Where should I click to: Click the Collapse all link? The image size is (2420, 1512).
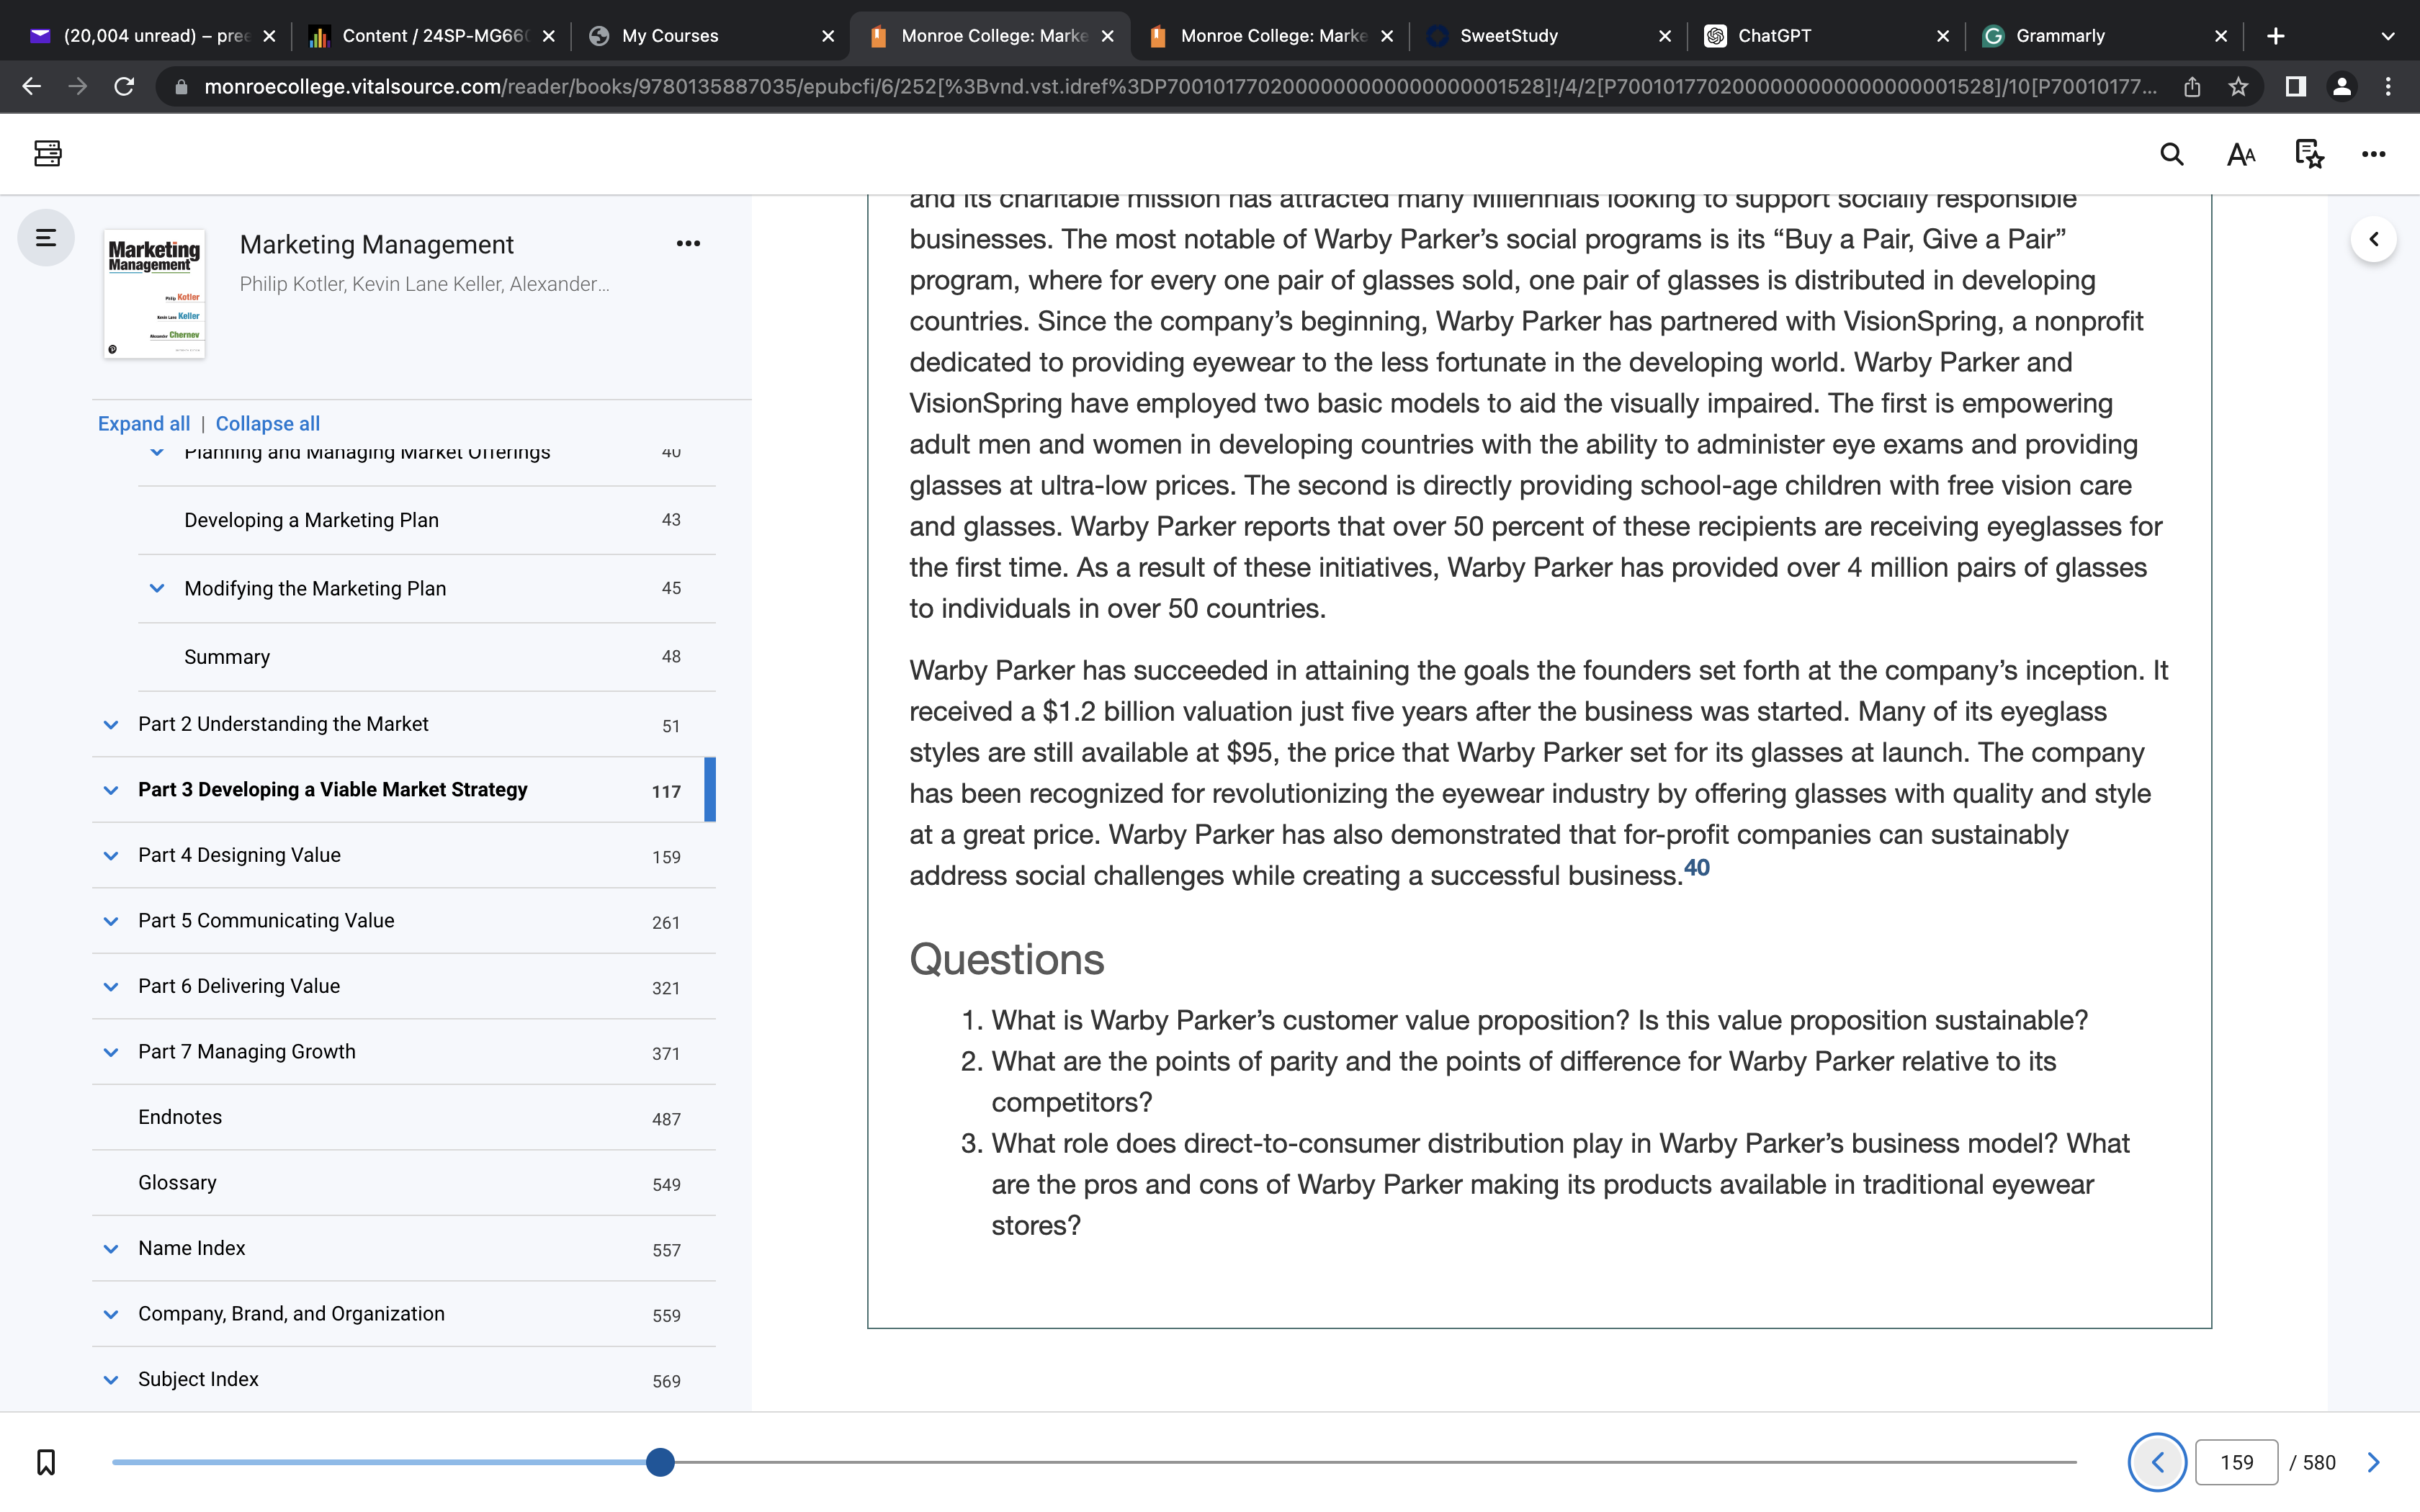(268, 424)
